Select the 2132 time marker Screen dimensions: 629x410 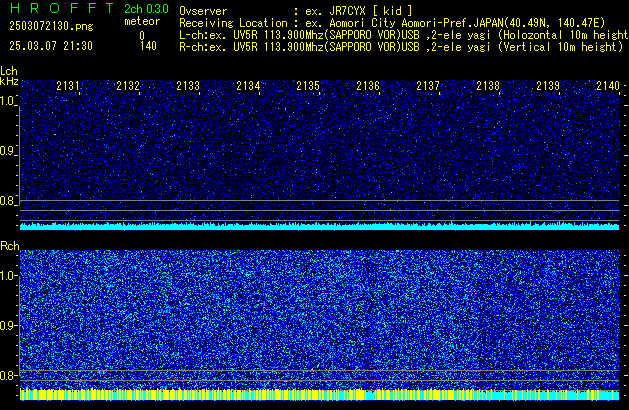pyautogui.click(x=128, y=85)
